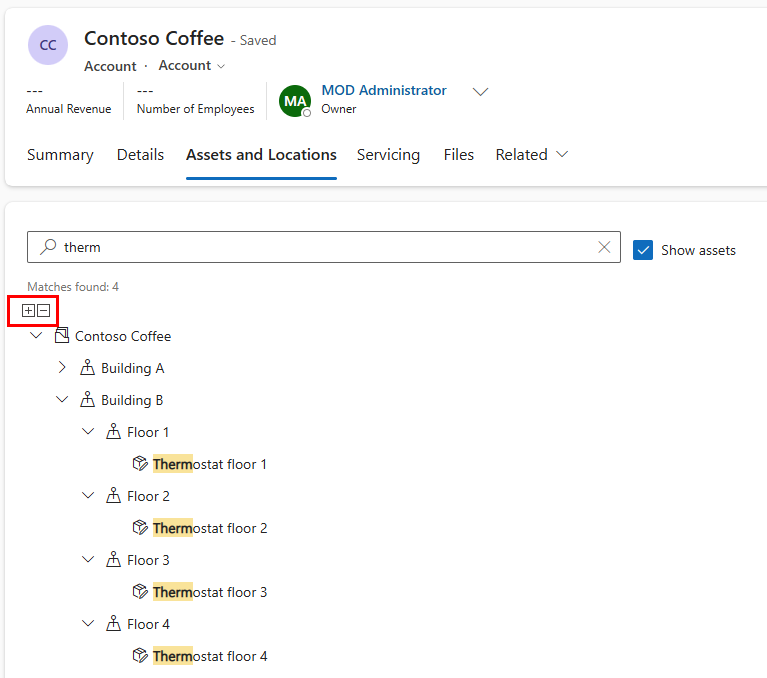Click the collapse all tree icon
The height and width of the screenshot is (678, 767).
tap(44, 311)
